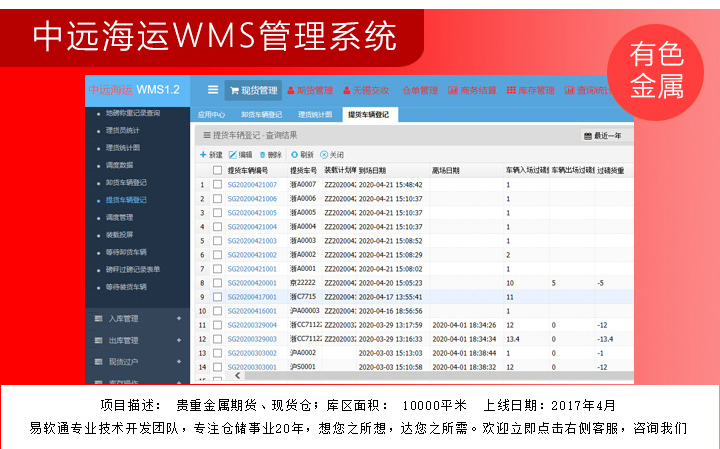Click the table's horizontal scrollbar track
This screenshot has height=449, width=720.
[x=439, y=376]
